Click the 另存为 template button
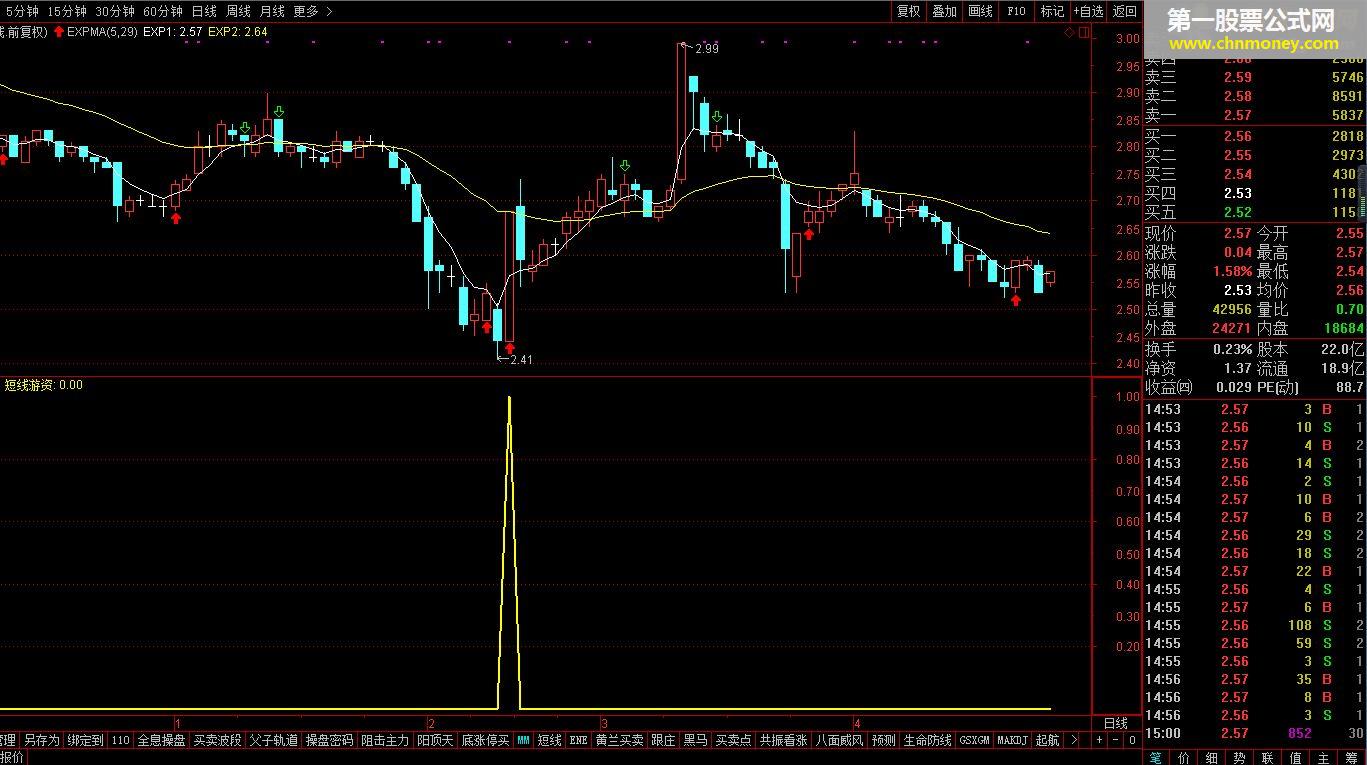This screenshot has width=1367, height=765. click(x=42, y=741)
